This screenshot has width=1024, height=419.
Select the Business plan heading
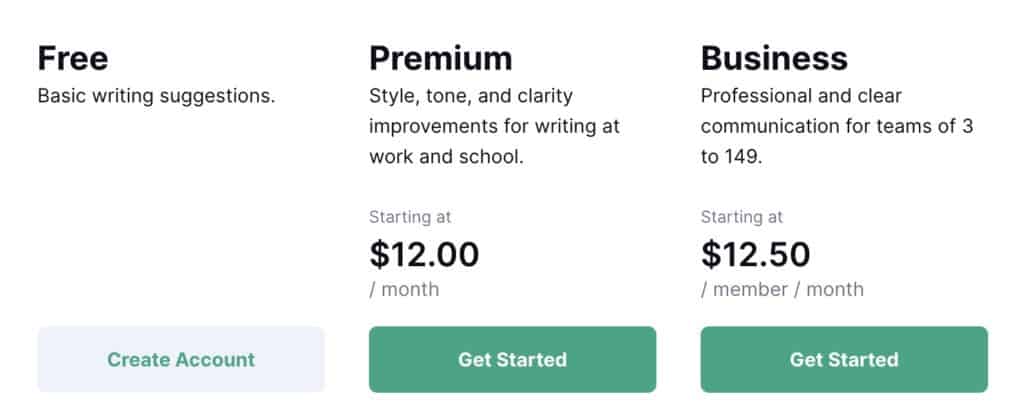click(x=774, y=58)
